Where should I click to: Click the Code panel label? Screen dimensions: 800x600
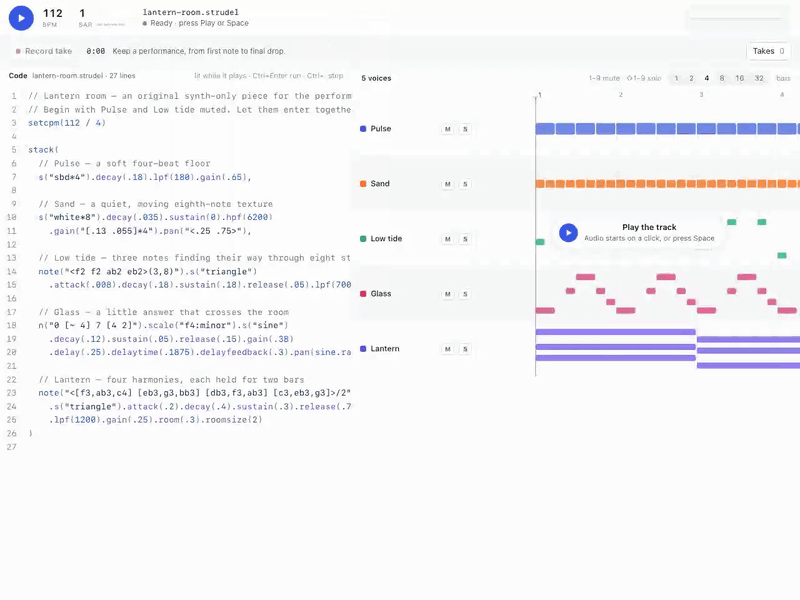(18, 76)
